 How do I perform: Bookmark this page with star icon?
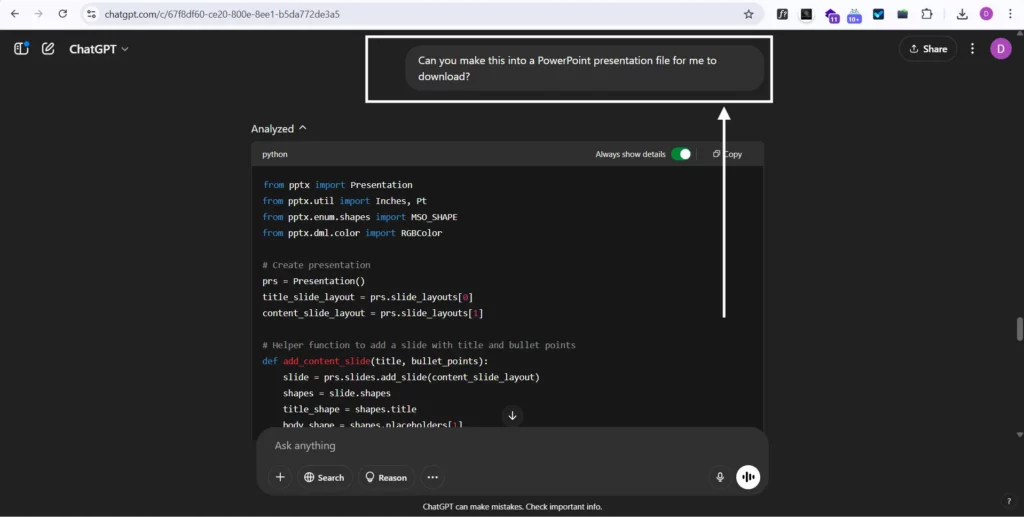(x=748, y=14)
